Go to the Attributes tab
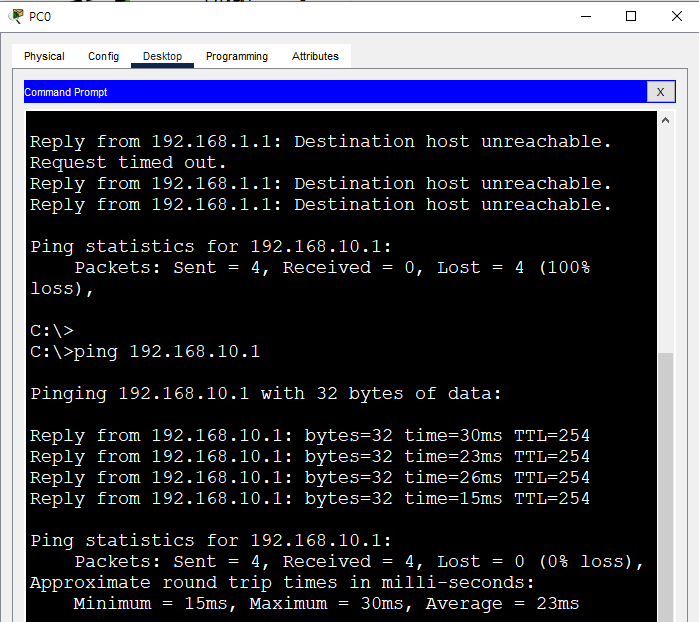 [x=315, y=56]
